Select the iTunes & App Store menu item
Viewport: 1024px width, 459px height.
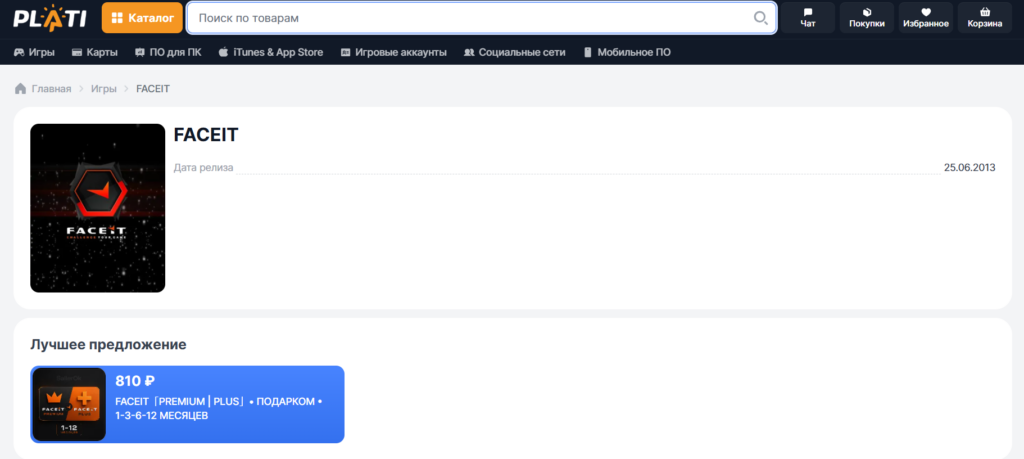click(271, 52)
